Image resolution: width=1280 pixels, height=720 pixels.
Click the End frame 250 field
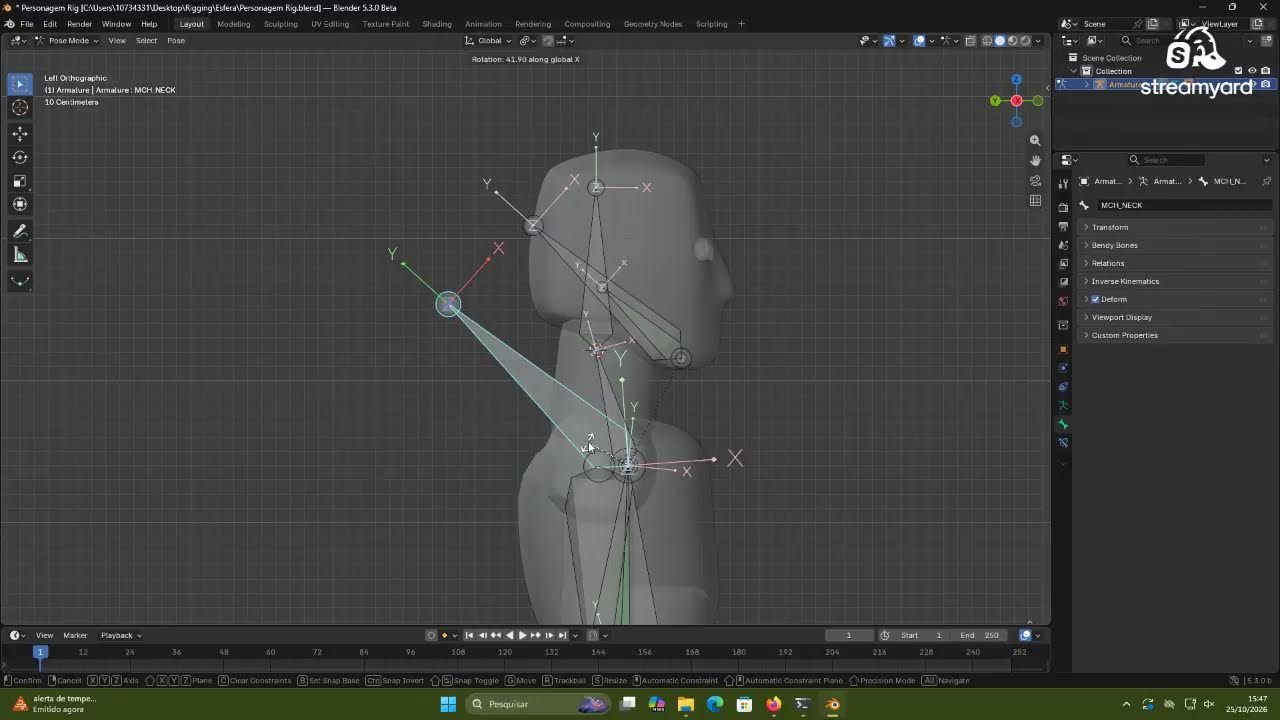(x=980, y=635)
